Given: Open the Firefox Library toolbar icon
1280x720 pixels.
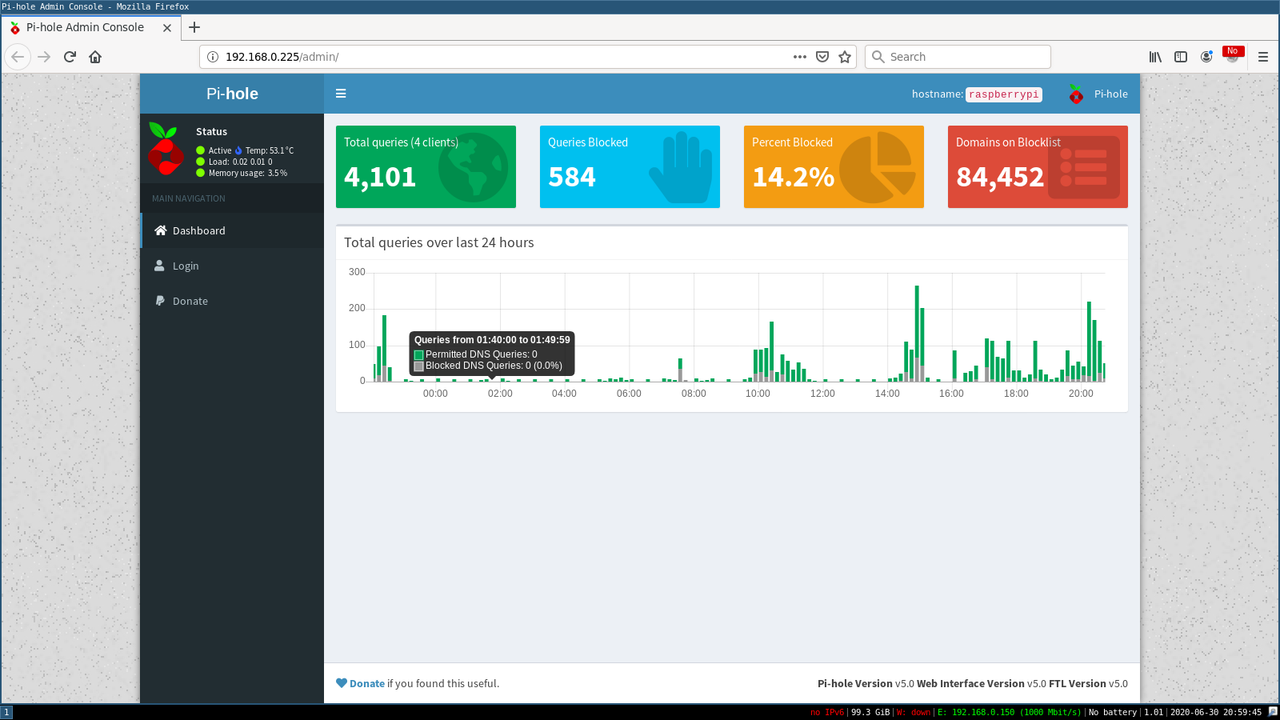Looking at the screenshot, I should coord(1154,57).
